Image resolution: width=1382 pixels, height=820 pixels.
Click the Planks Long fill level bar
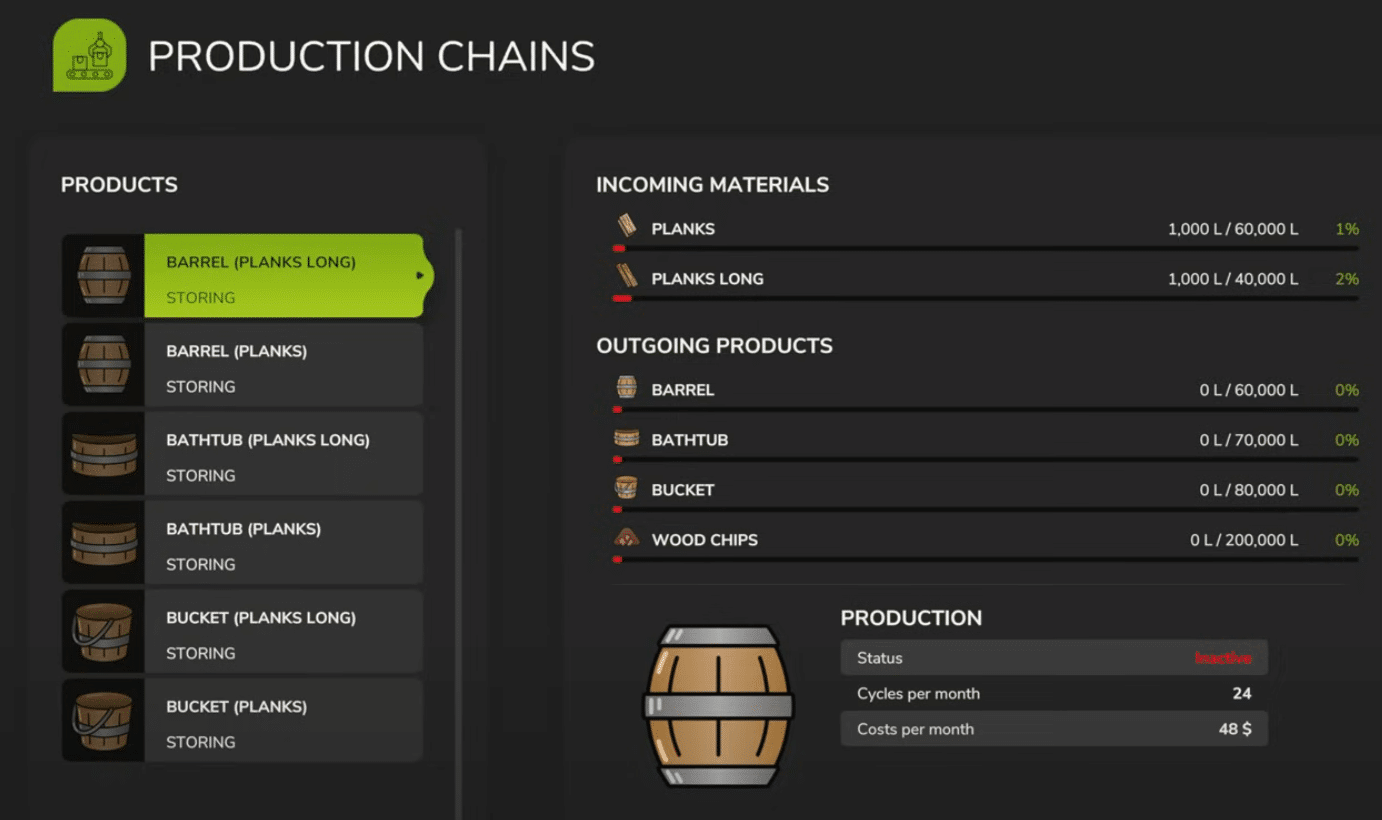point(985,298)
